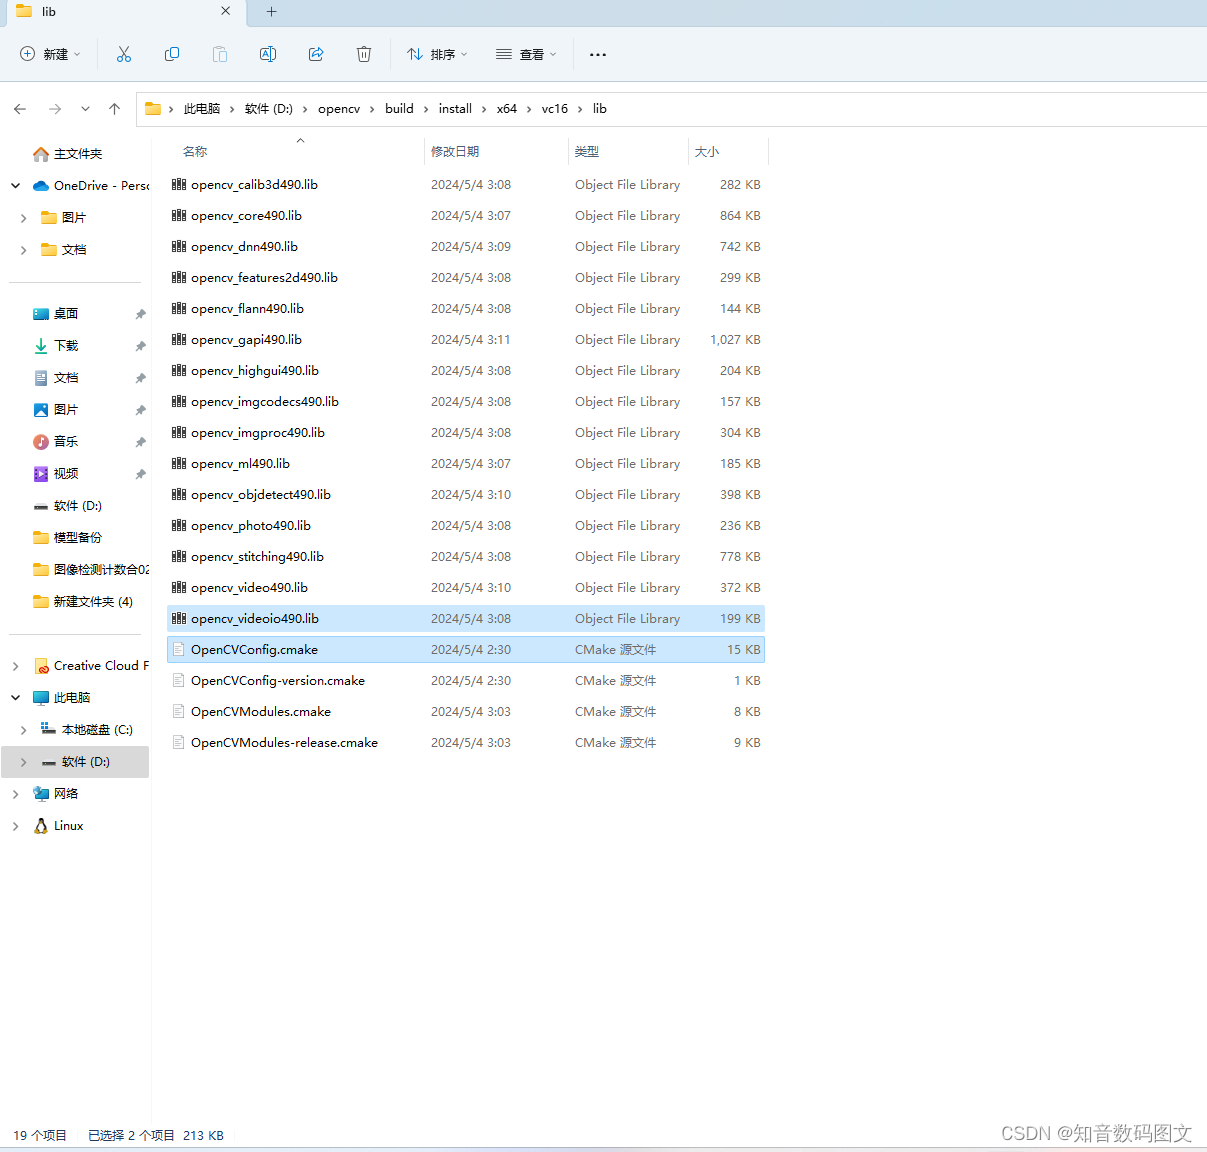Click the Cut scissors icon
Screen dimensions: 1207x1152
click(x=124, y=54)
